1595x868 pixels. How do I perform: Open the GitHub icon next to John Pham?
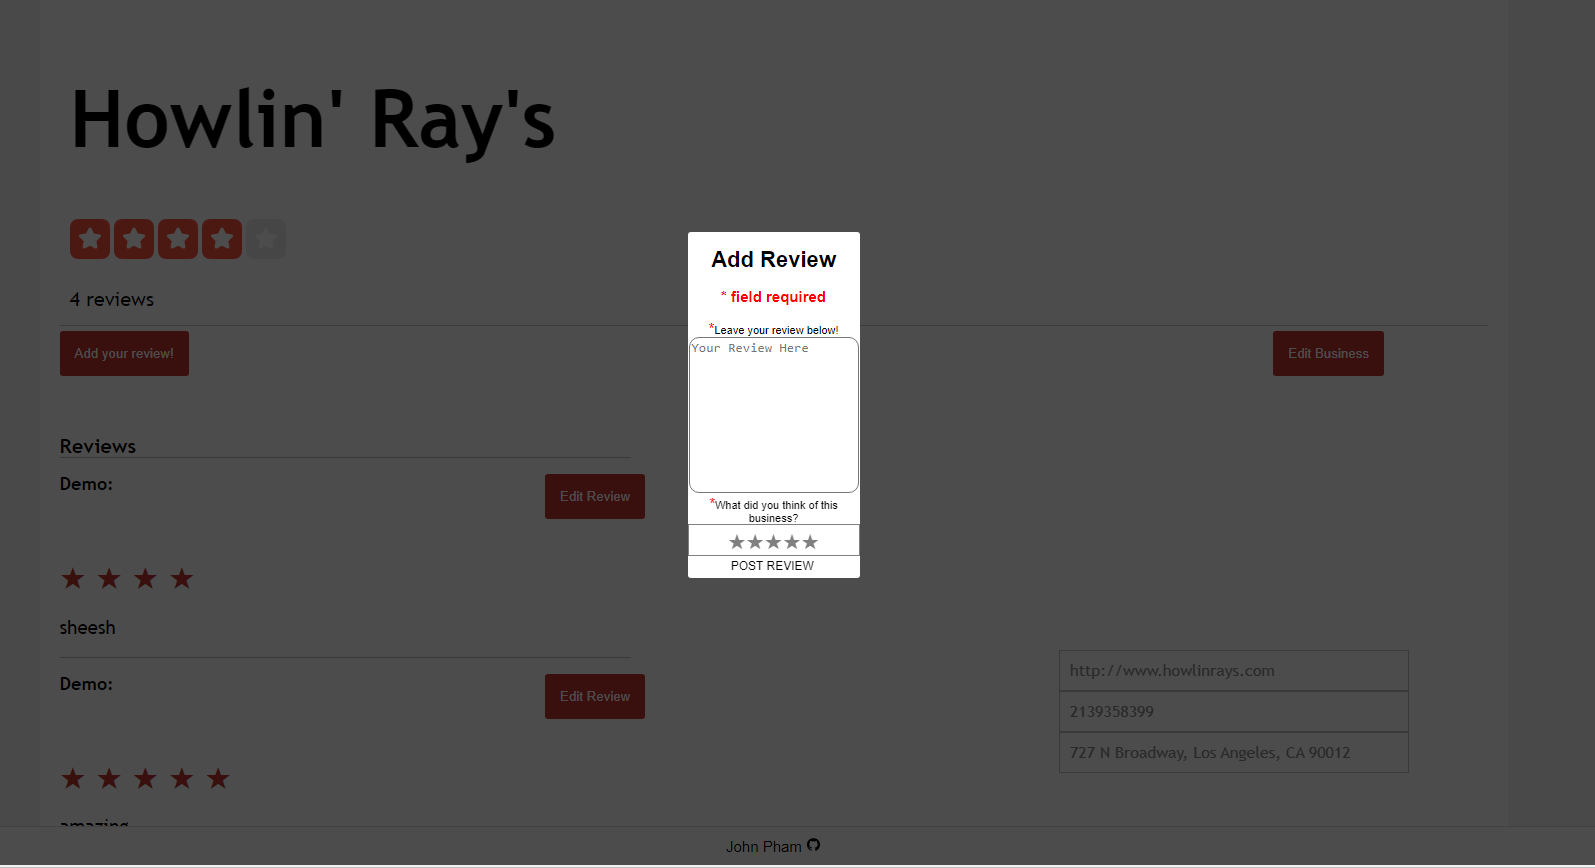click(814, 845)
